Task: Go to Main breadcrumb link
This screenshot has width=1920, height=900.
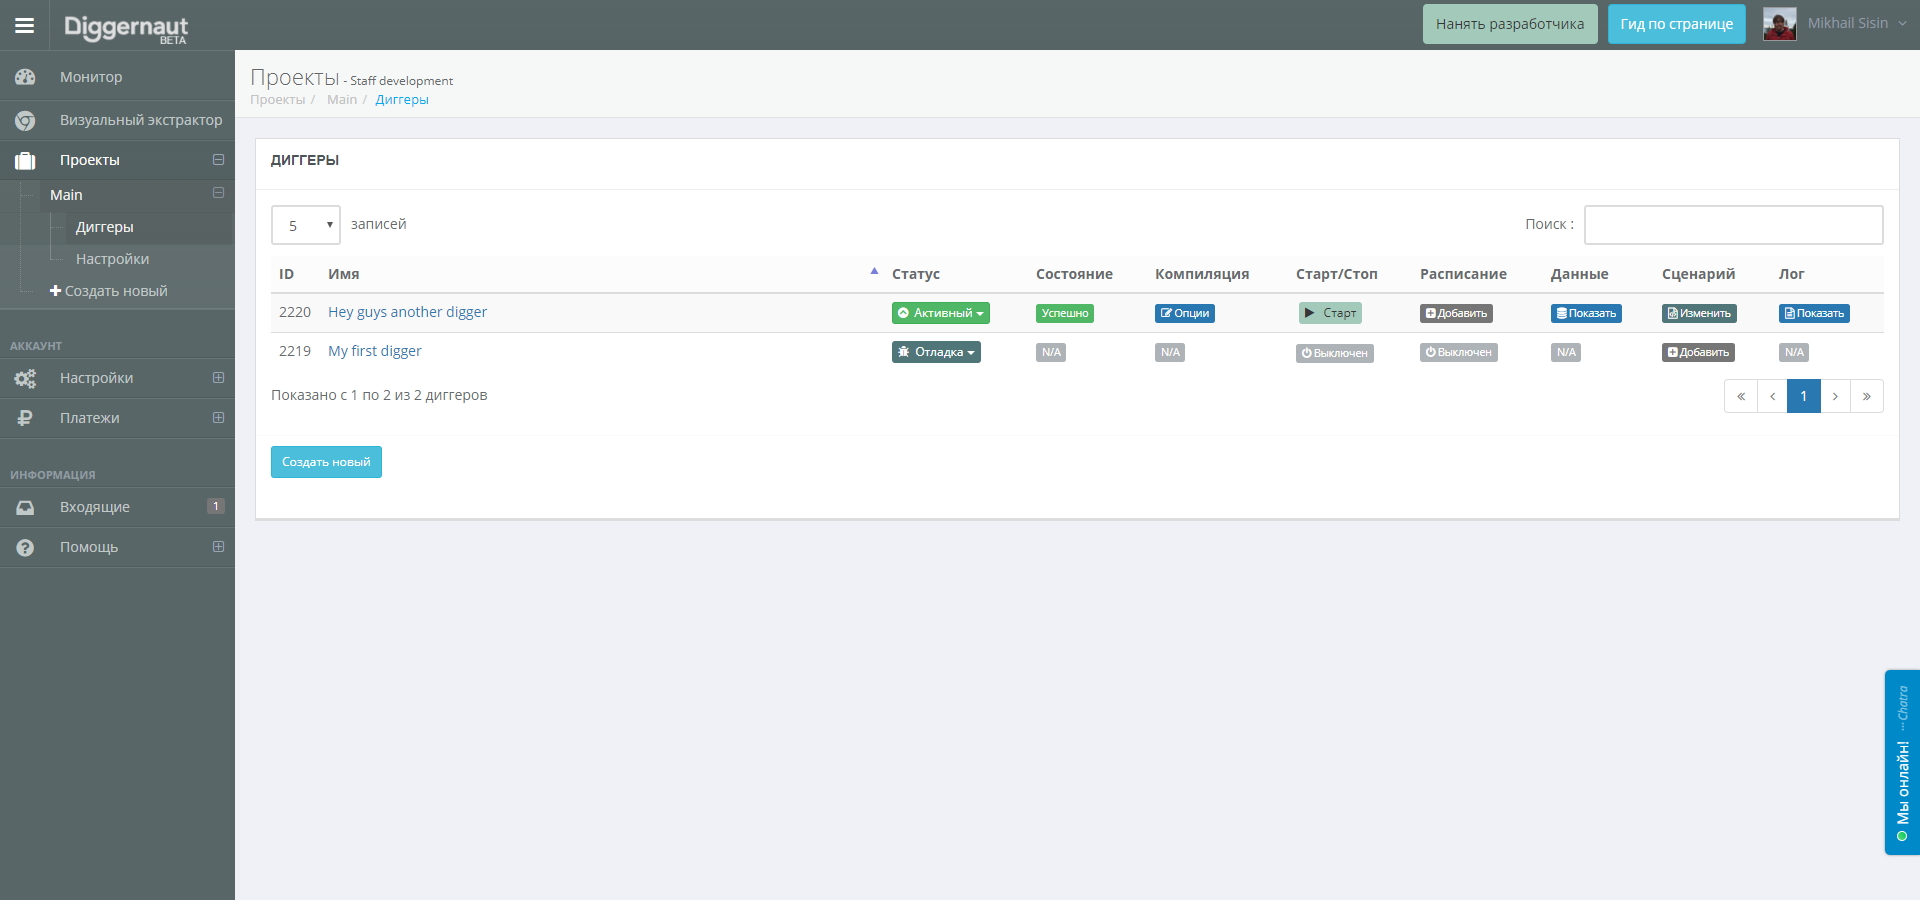Action: 342,99
